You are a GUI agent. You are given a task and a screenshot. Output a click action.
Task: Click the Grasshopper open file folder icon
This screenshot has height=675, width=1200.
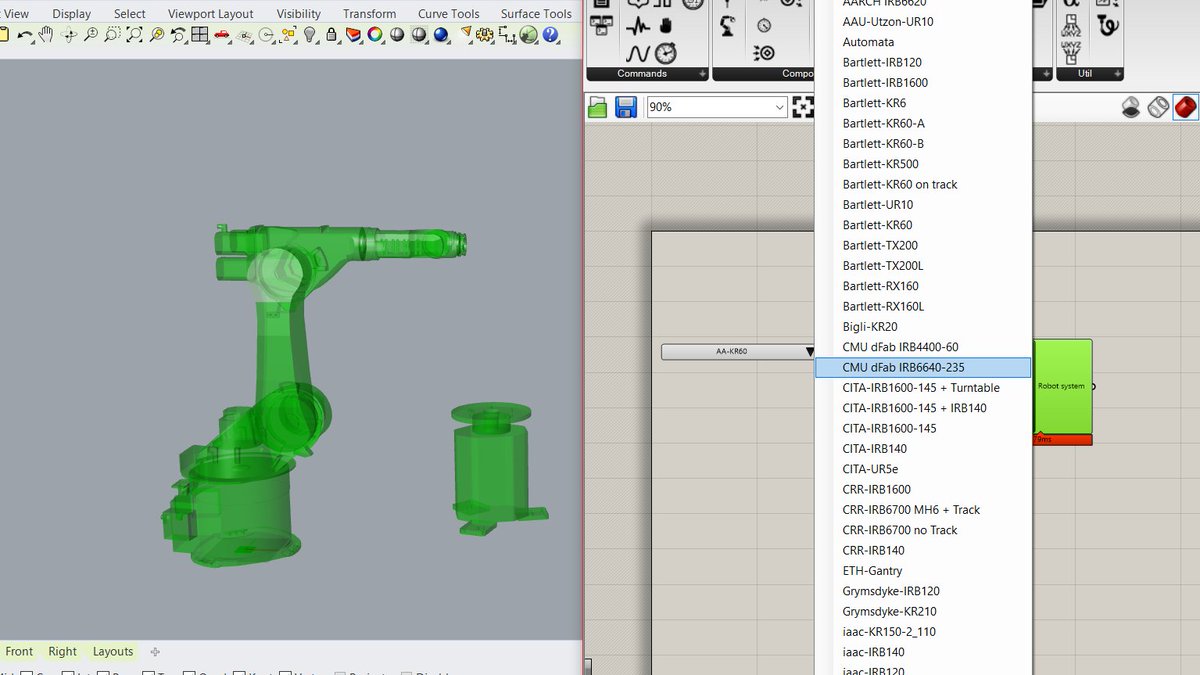[597, 107]
